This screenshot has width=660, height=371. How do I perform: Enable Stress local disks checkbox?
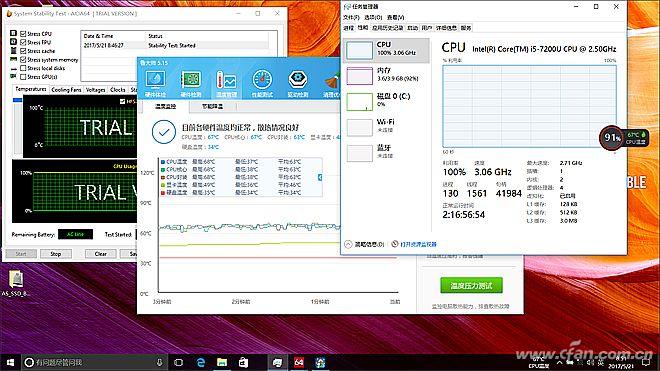[x=24, y=68]
